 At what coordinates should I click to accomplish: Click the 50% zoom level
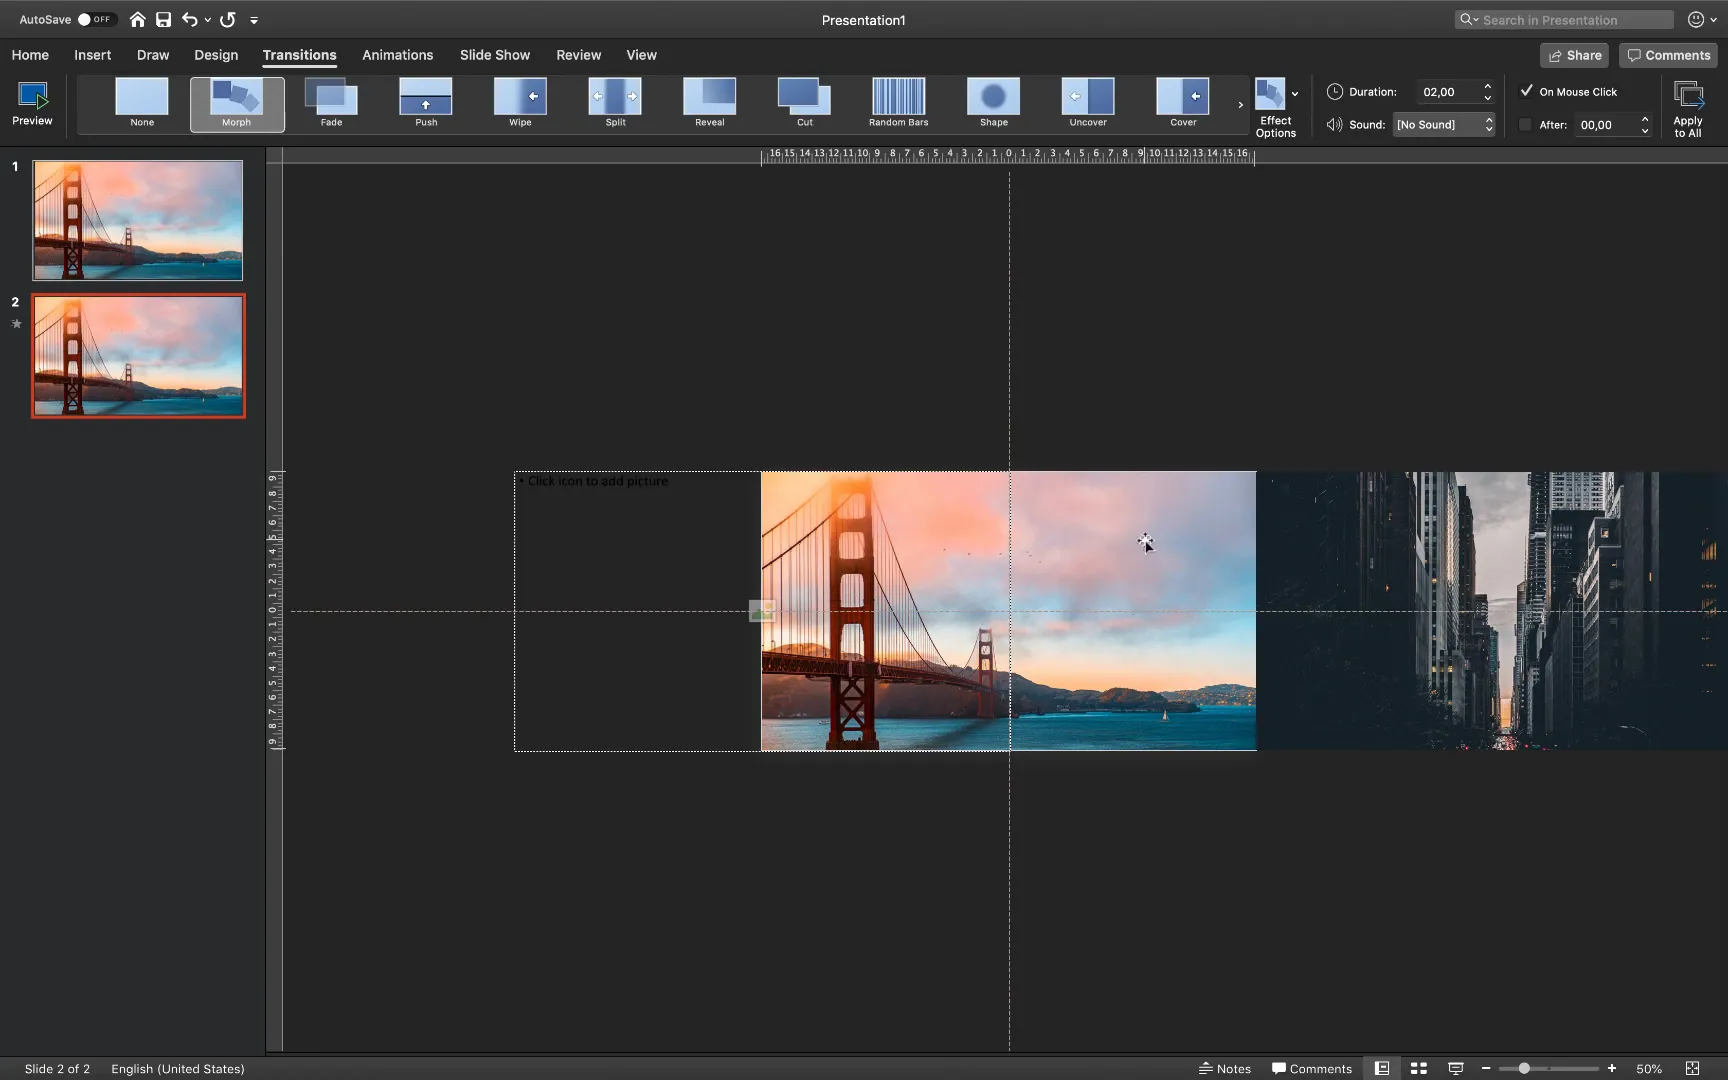click(x=1649, y=1068)
